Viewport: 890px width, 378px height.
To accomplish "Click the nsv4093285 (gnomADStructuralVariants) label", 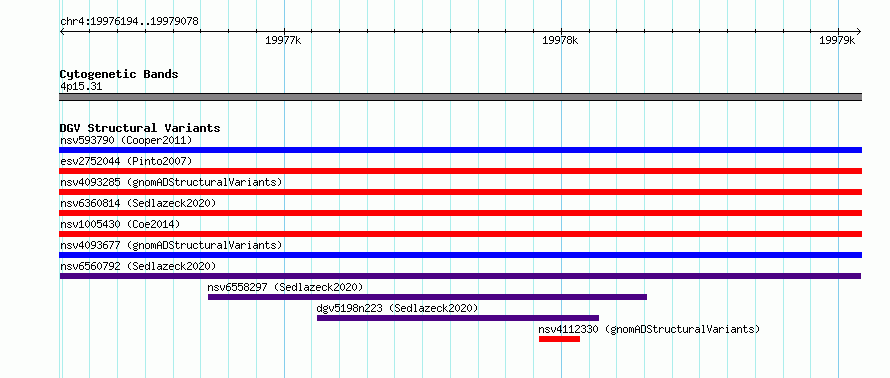I will (171, 182).
